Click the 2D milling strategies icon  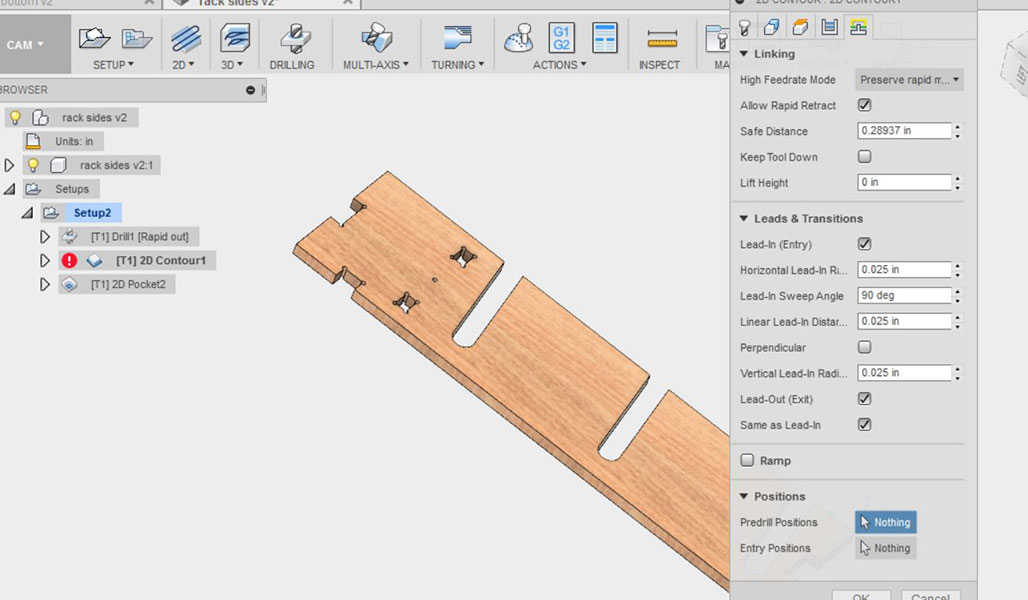[x=186, y=39]
